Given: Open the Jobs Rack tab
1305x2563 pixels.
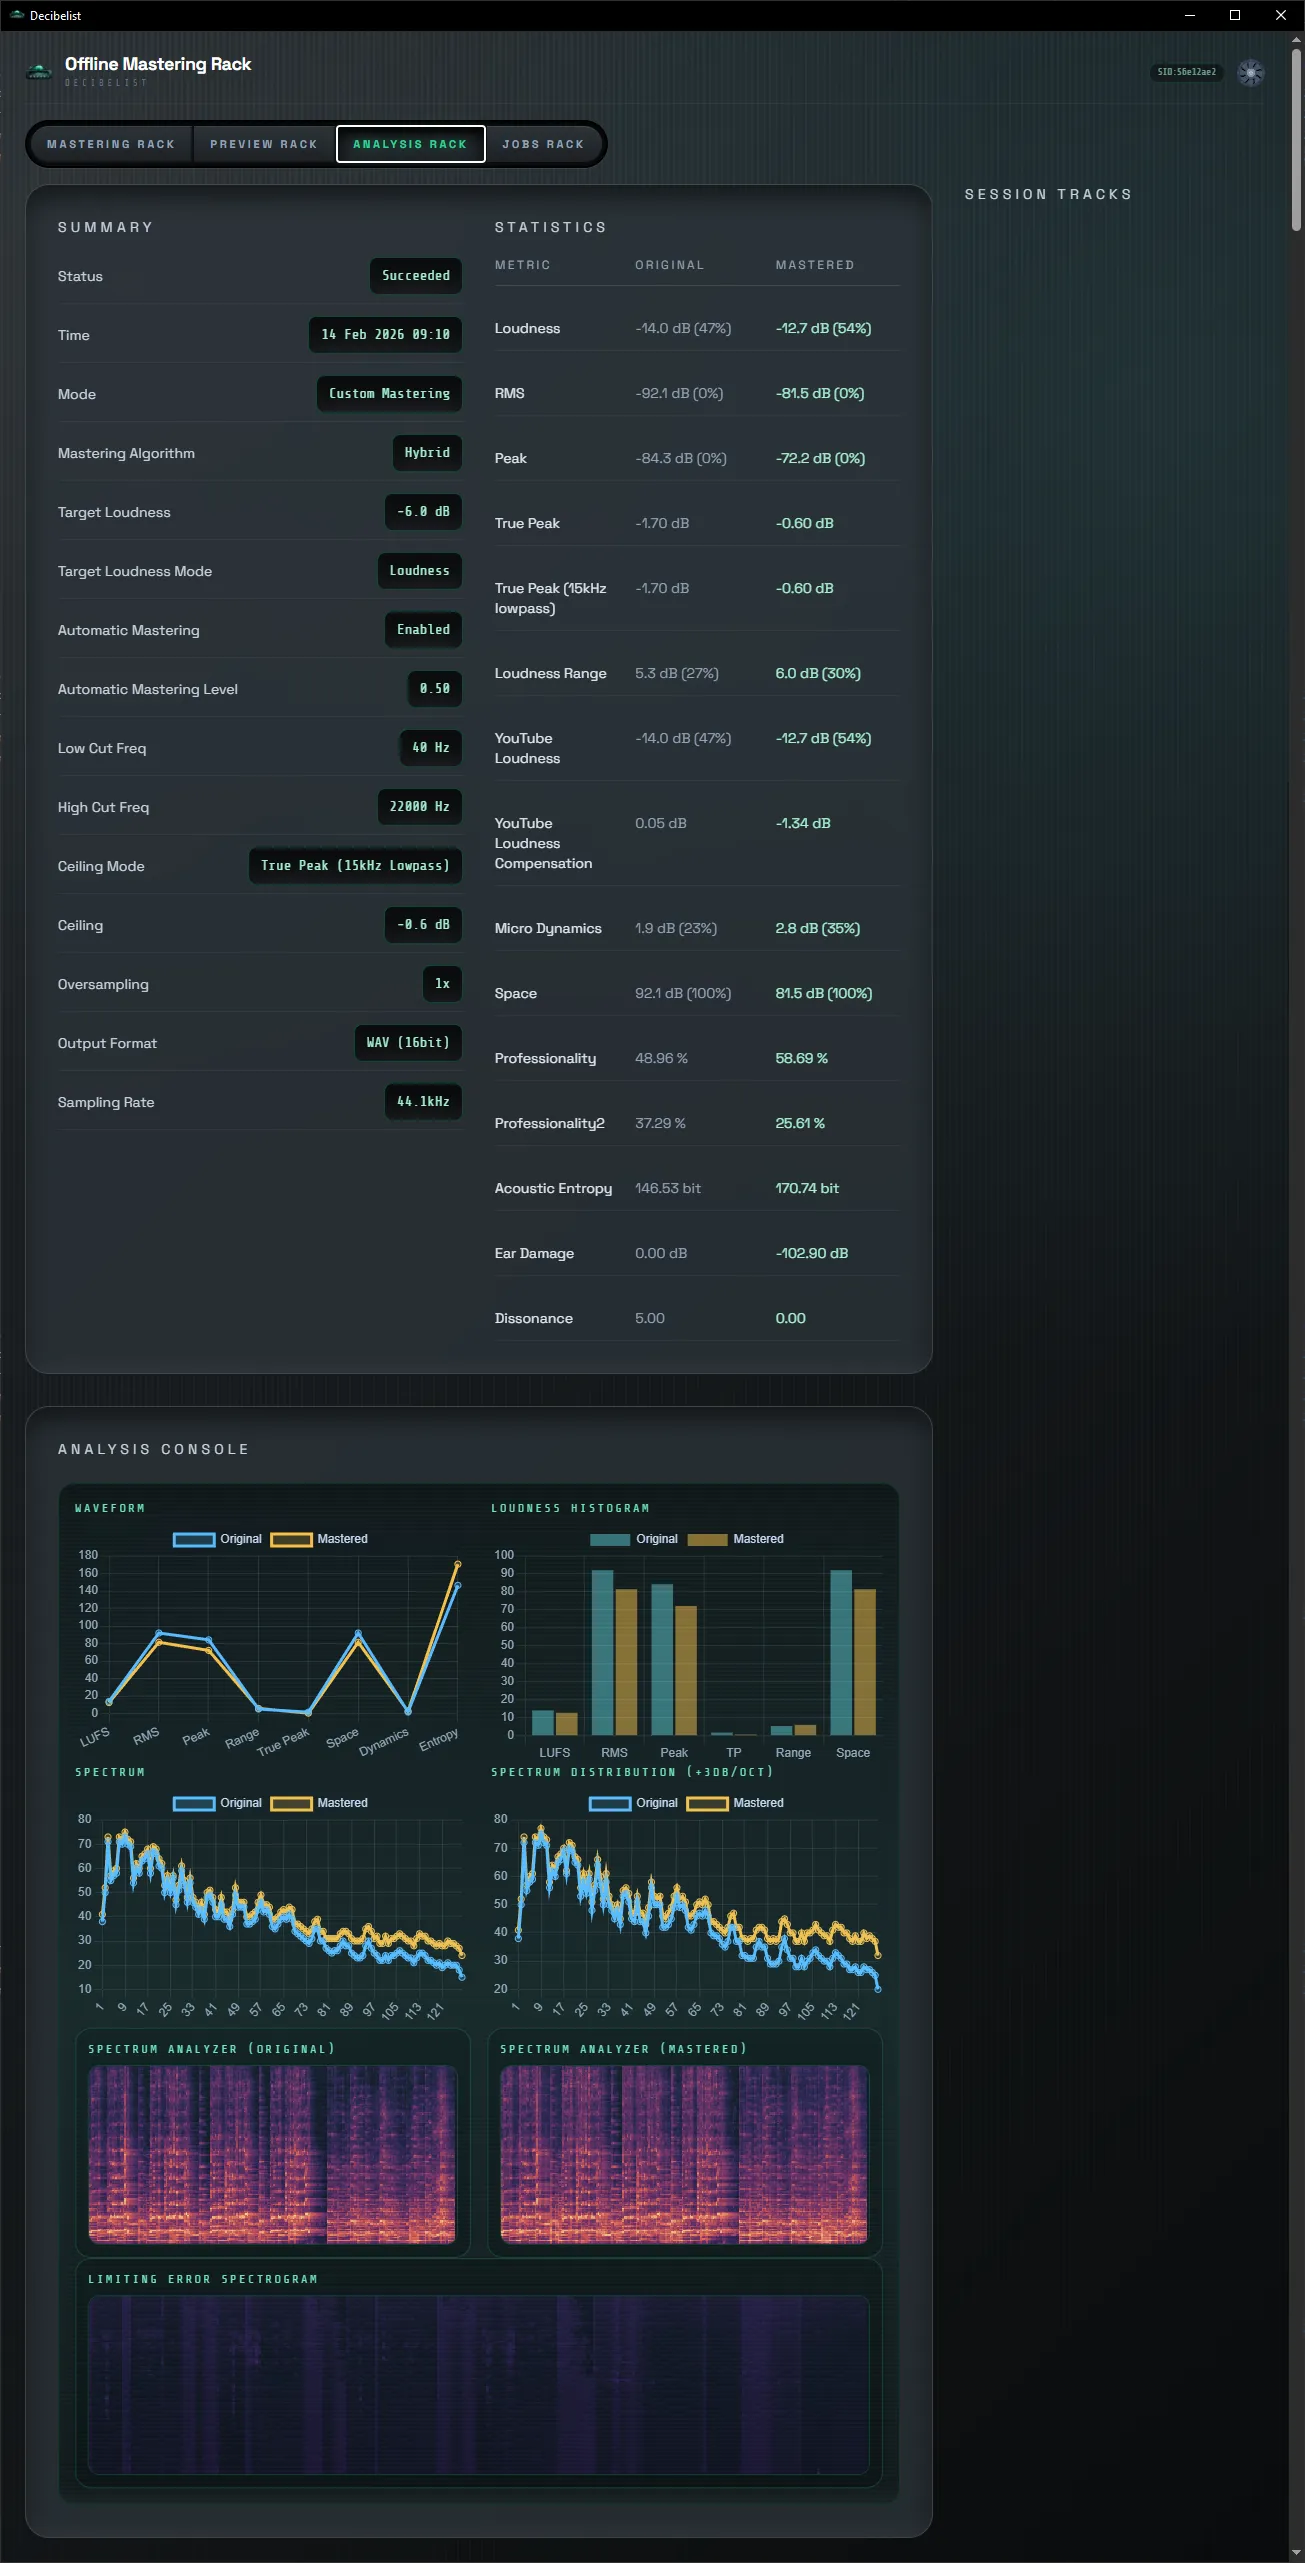Looking at the screenshot, I should pyautogui.click(x=543, y=144).
